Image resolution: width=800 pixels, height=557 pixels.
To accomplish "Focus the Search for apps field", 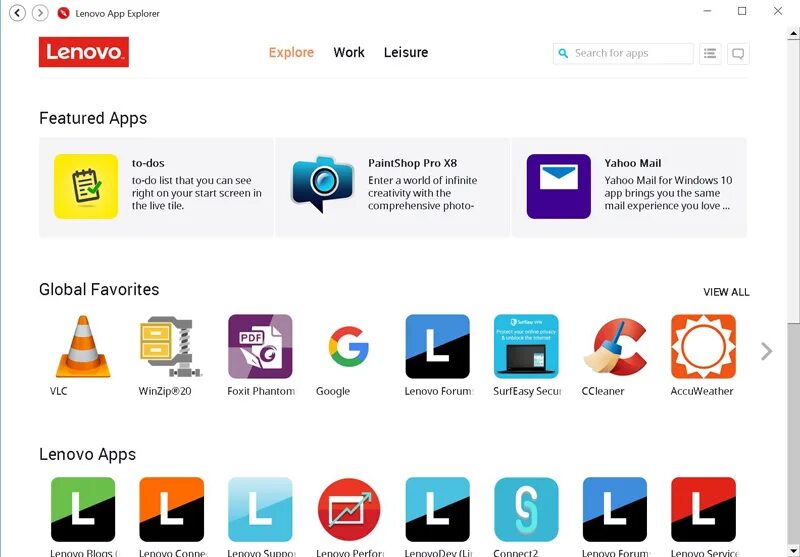I will 623,53.
